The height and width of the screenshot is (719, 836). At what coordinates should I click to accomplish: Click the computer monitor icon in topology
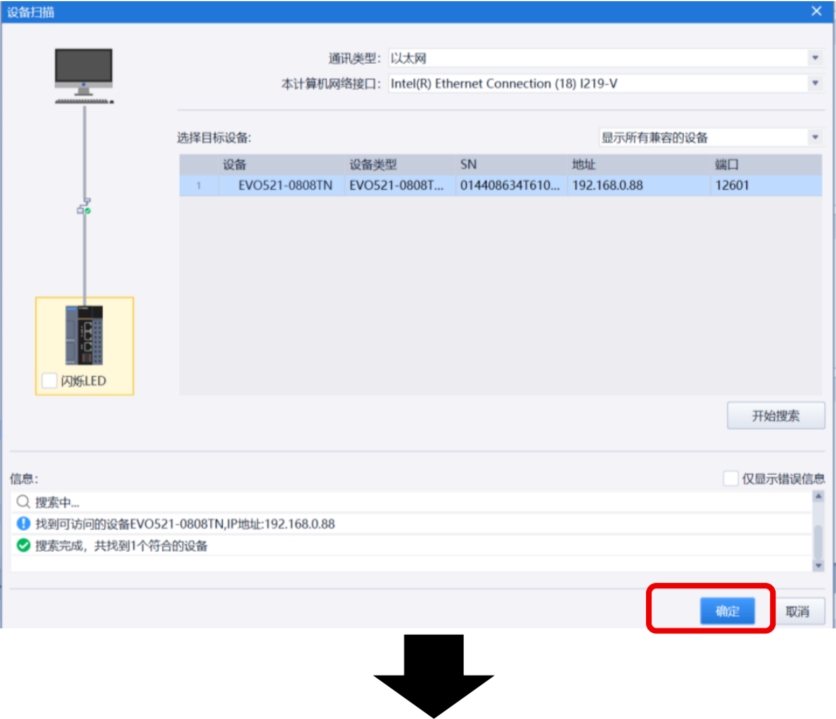(x=85, y=75)
